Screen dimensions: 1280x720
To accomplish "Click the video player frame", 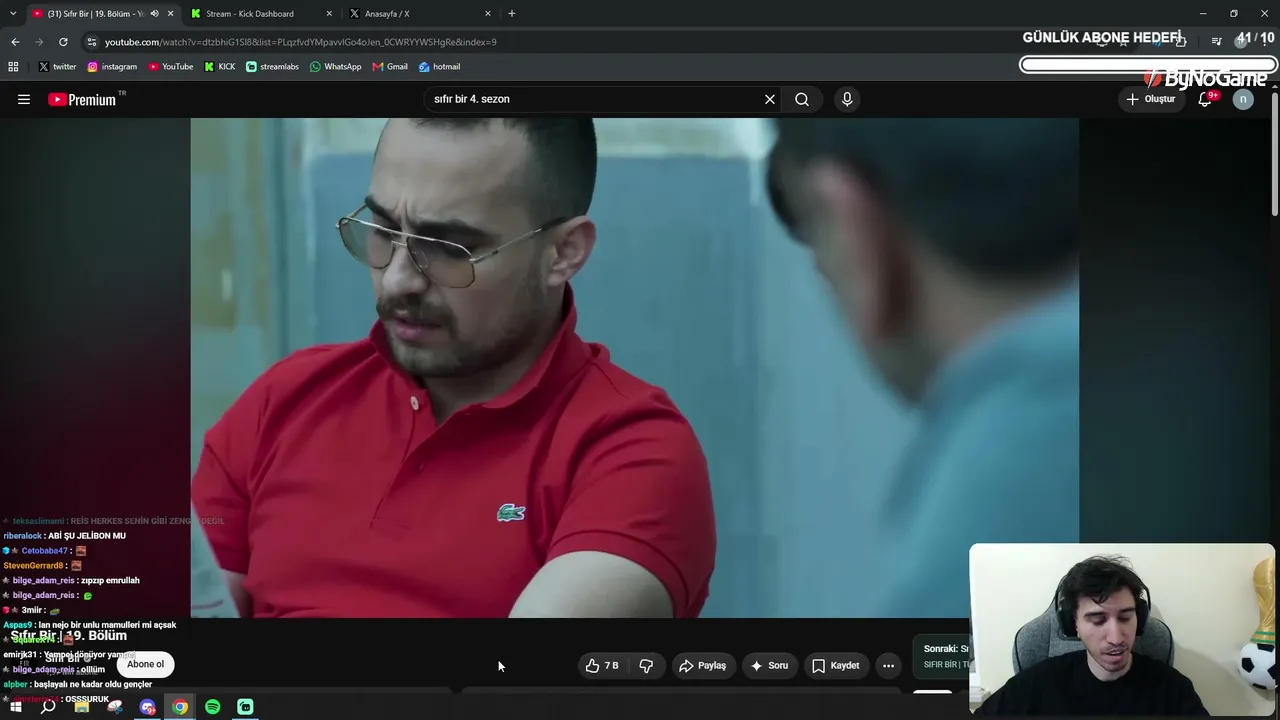I will pyautogui.click(x=635, y=367).
